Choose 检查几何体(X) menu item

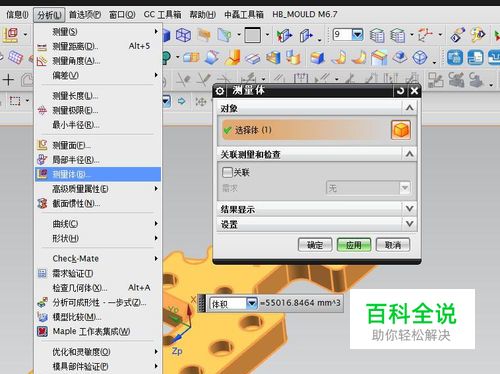[98, 288]
